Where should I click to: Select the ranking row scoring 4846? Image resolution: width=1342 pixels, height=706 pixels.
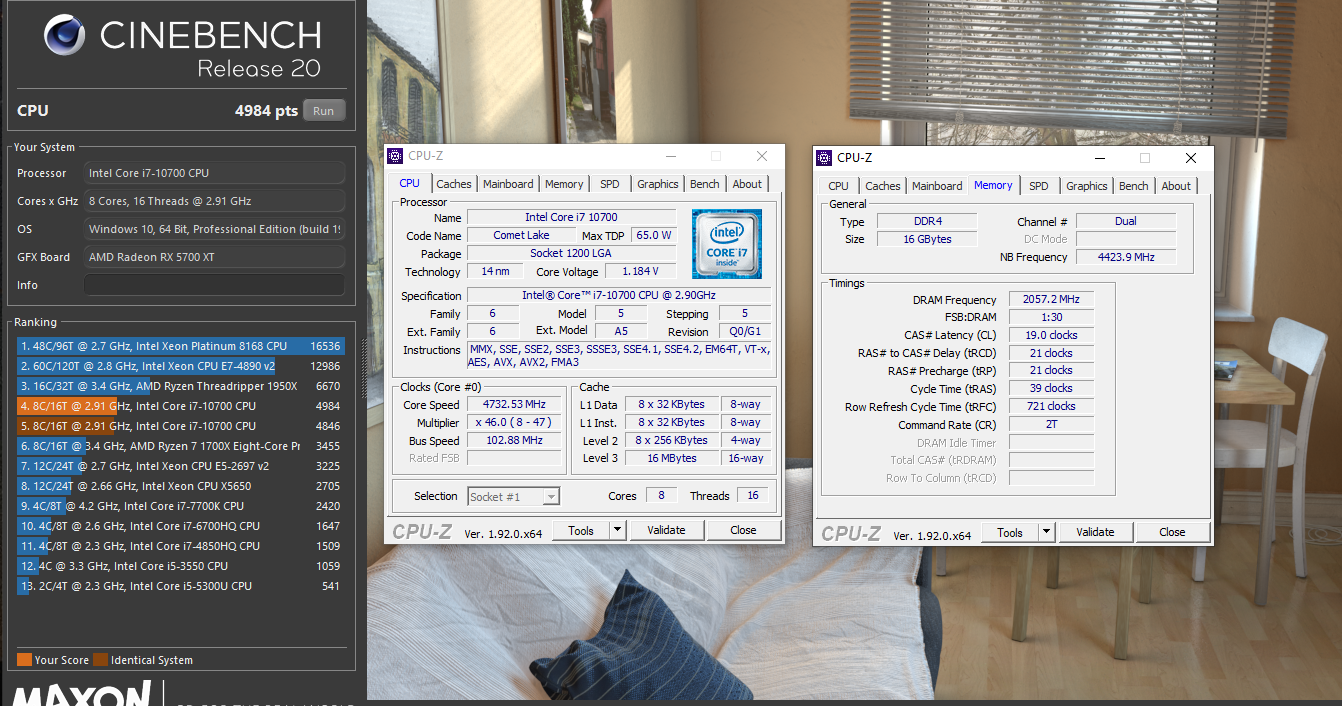click(181, 426)
